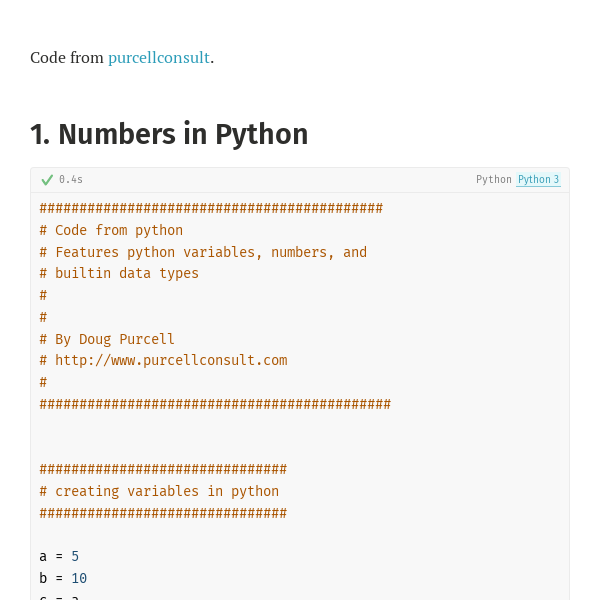600x600 pixels.
Task: Click the purcellconsult.com URL comment line
Action: 163,360
